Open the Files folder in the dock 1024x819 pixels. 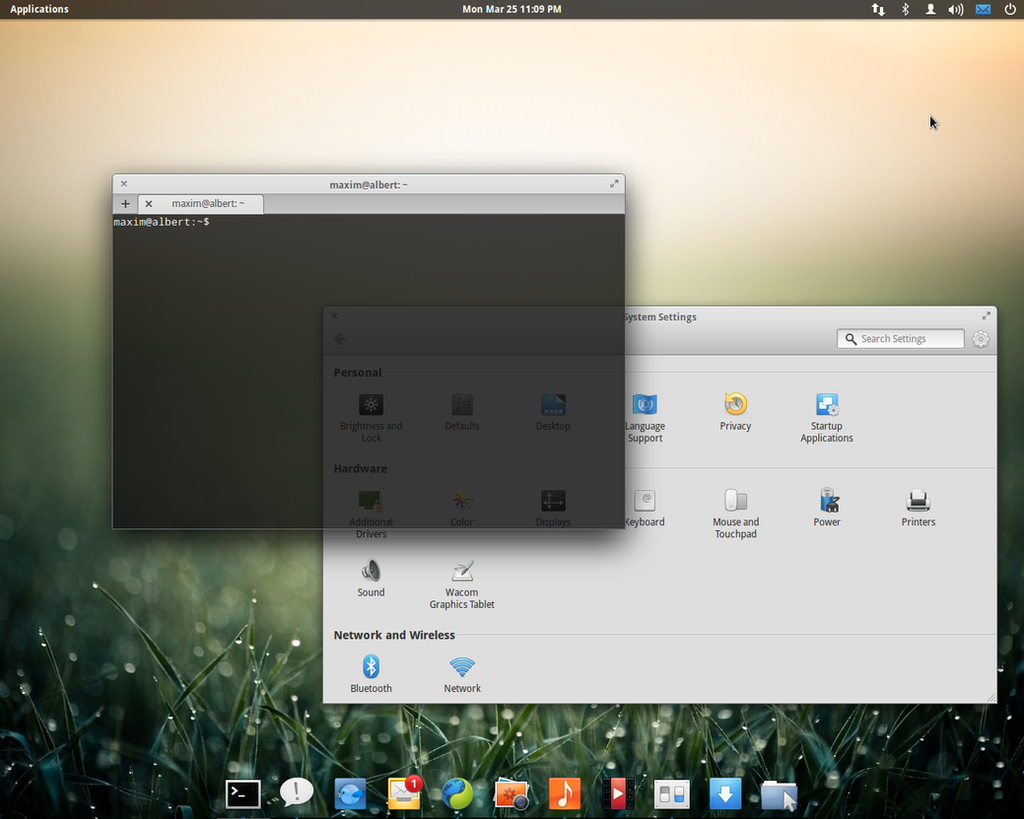click(x=780, y=795)
